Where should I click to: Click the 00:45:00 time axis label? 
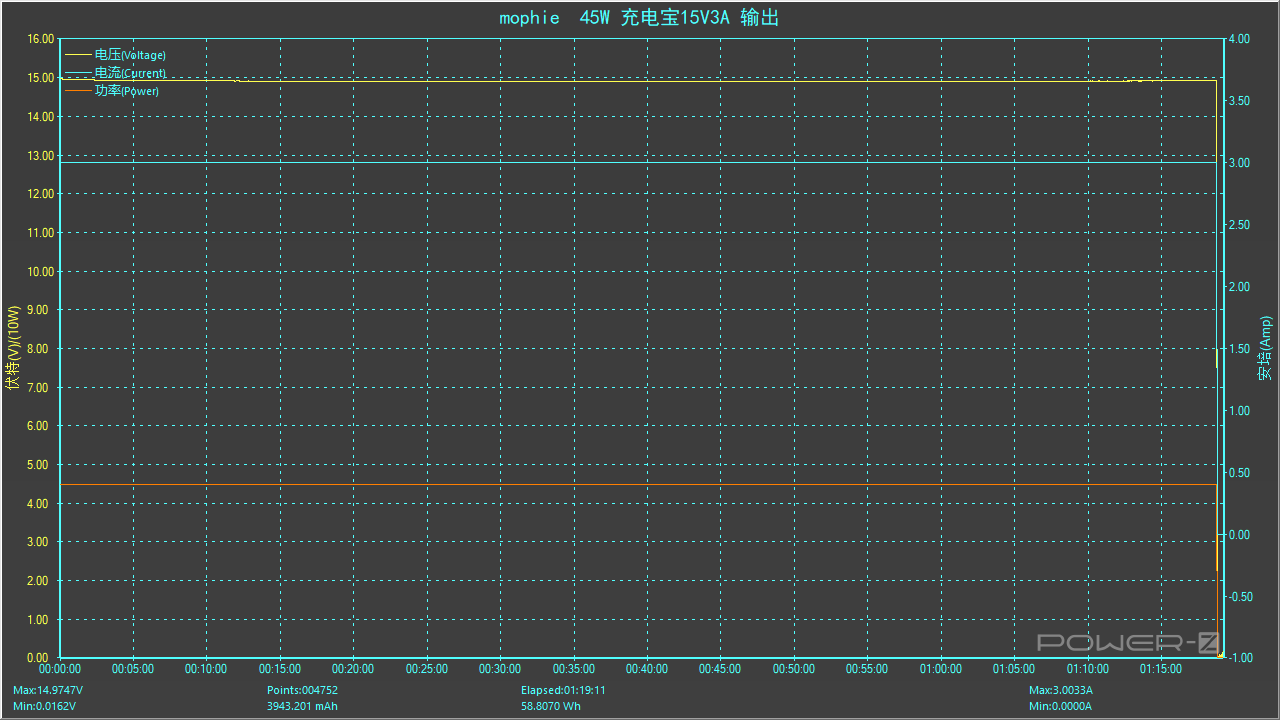click(720, 670)
